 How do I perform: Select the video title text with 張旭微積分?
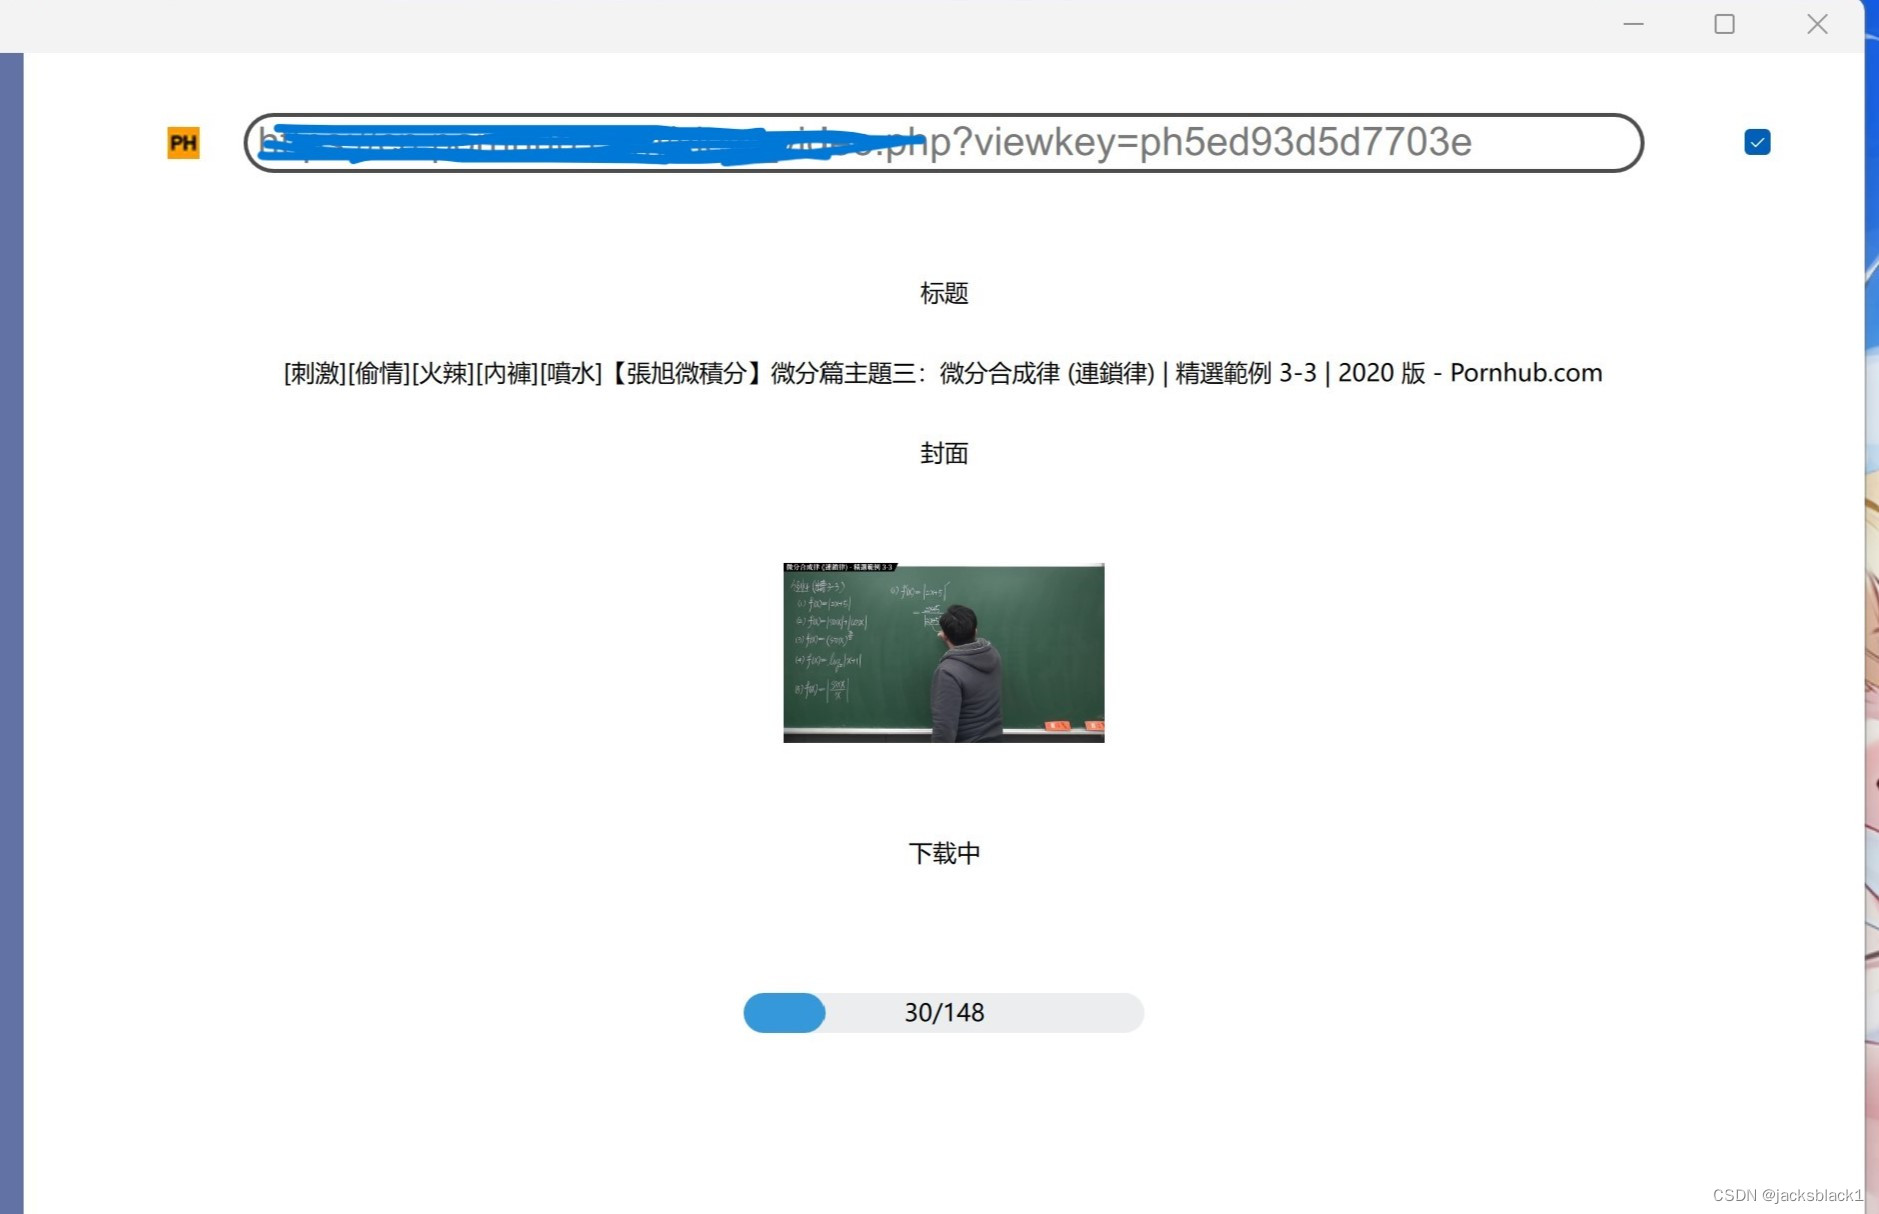click(x=943, y=373)
